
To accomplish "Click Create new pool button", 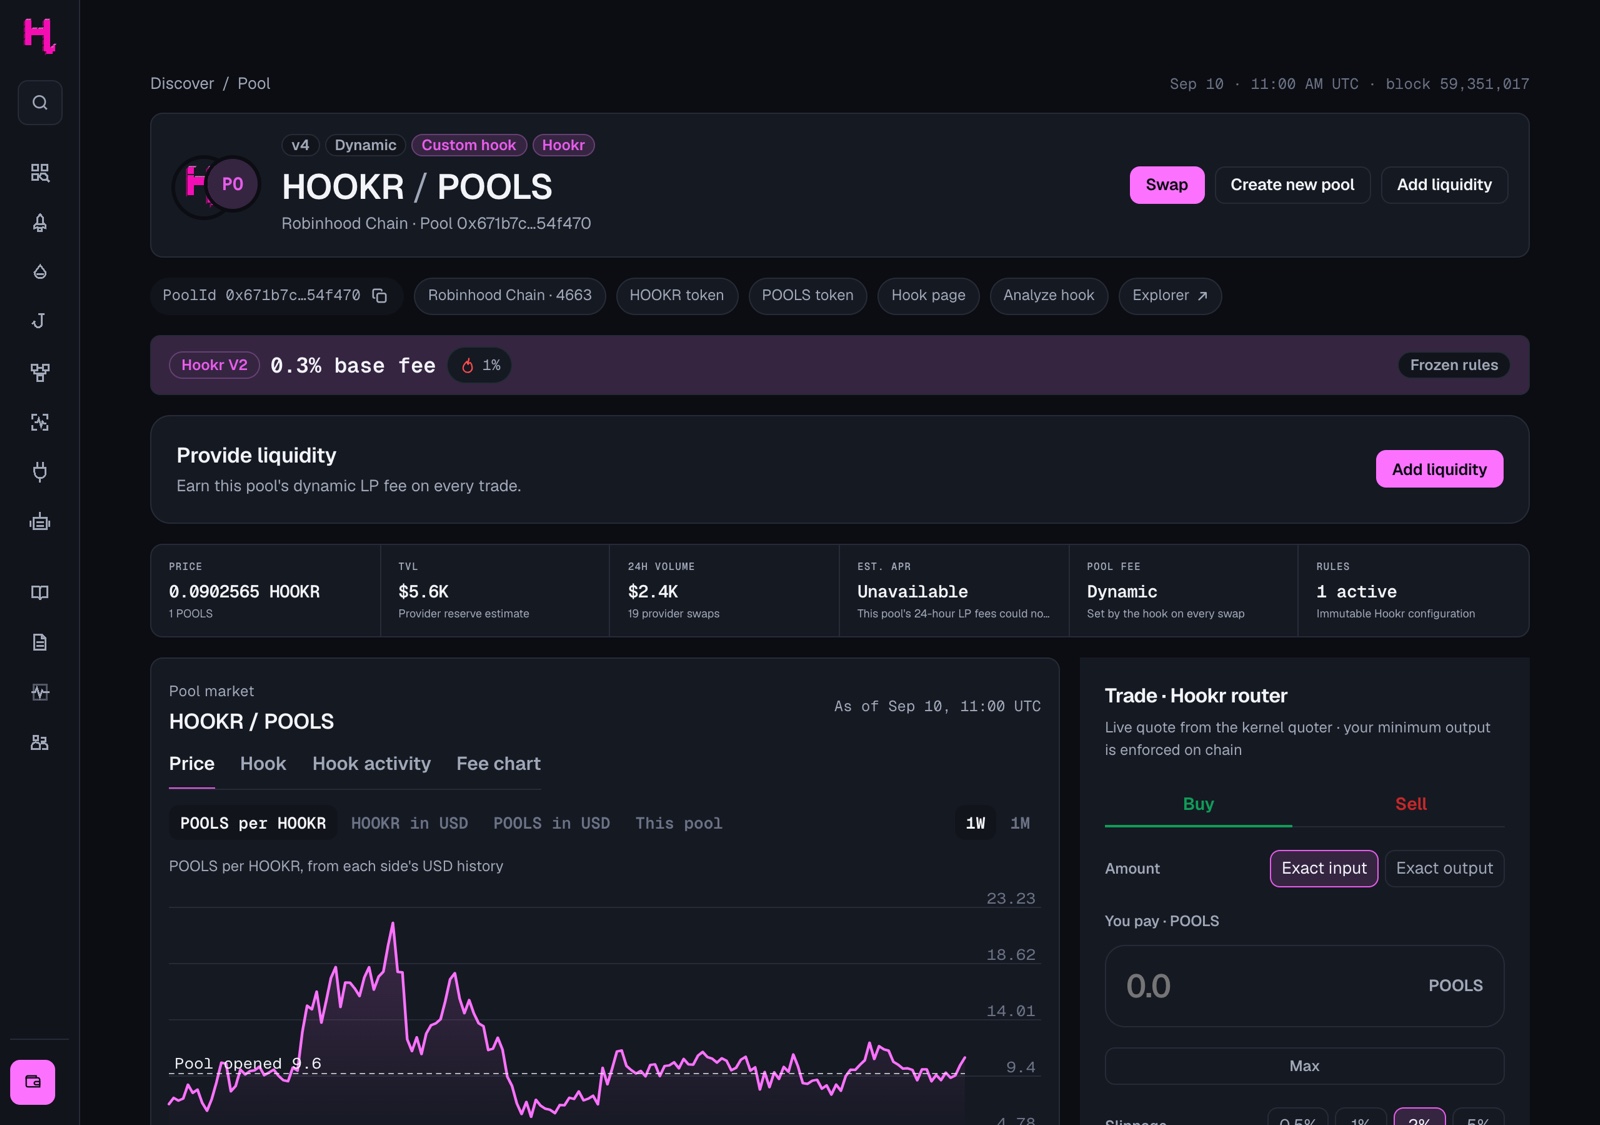I will pos(1292,185).
